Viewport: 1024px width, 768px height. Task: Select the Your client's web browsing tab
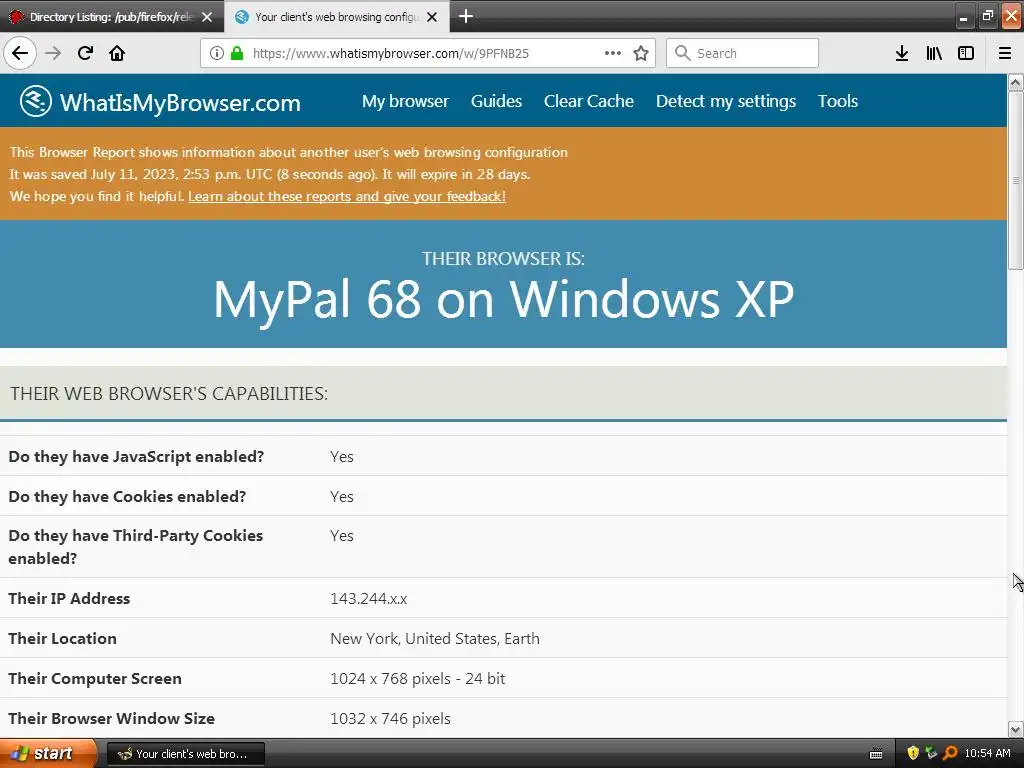(x=337, y=17)
